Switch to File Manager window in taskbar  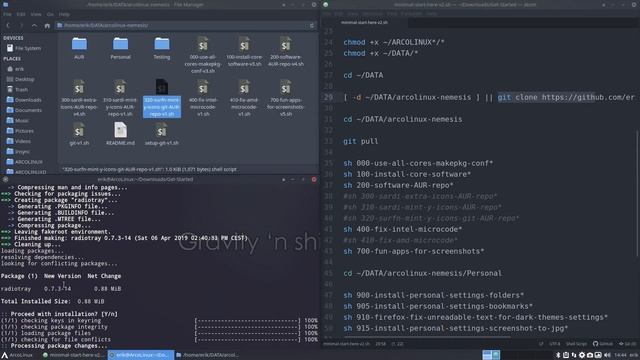pos(208,355)
